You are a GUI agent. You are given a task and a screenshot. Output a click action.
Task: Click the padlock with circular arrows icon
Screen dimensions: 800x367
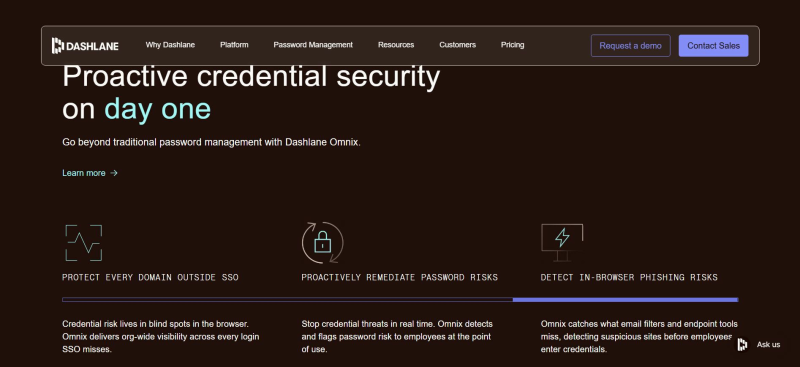tap(322, 242)
